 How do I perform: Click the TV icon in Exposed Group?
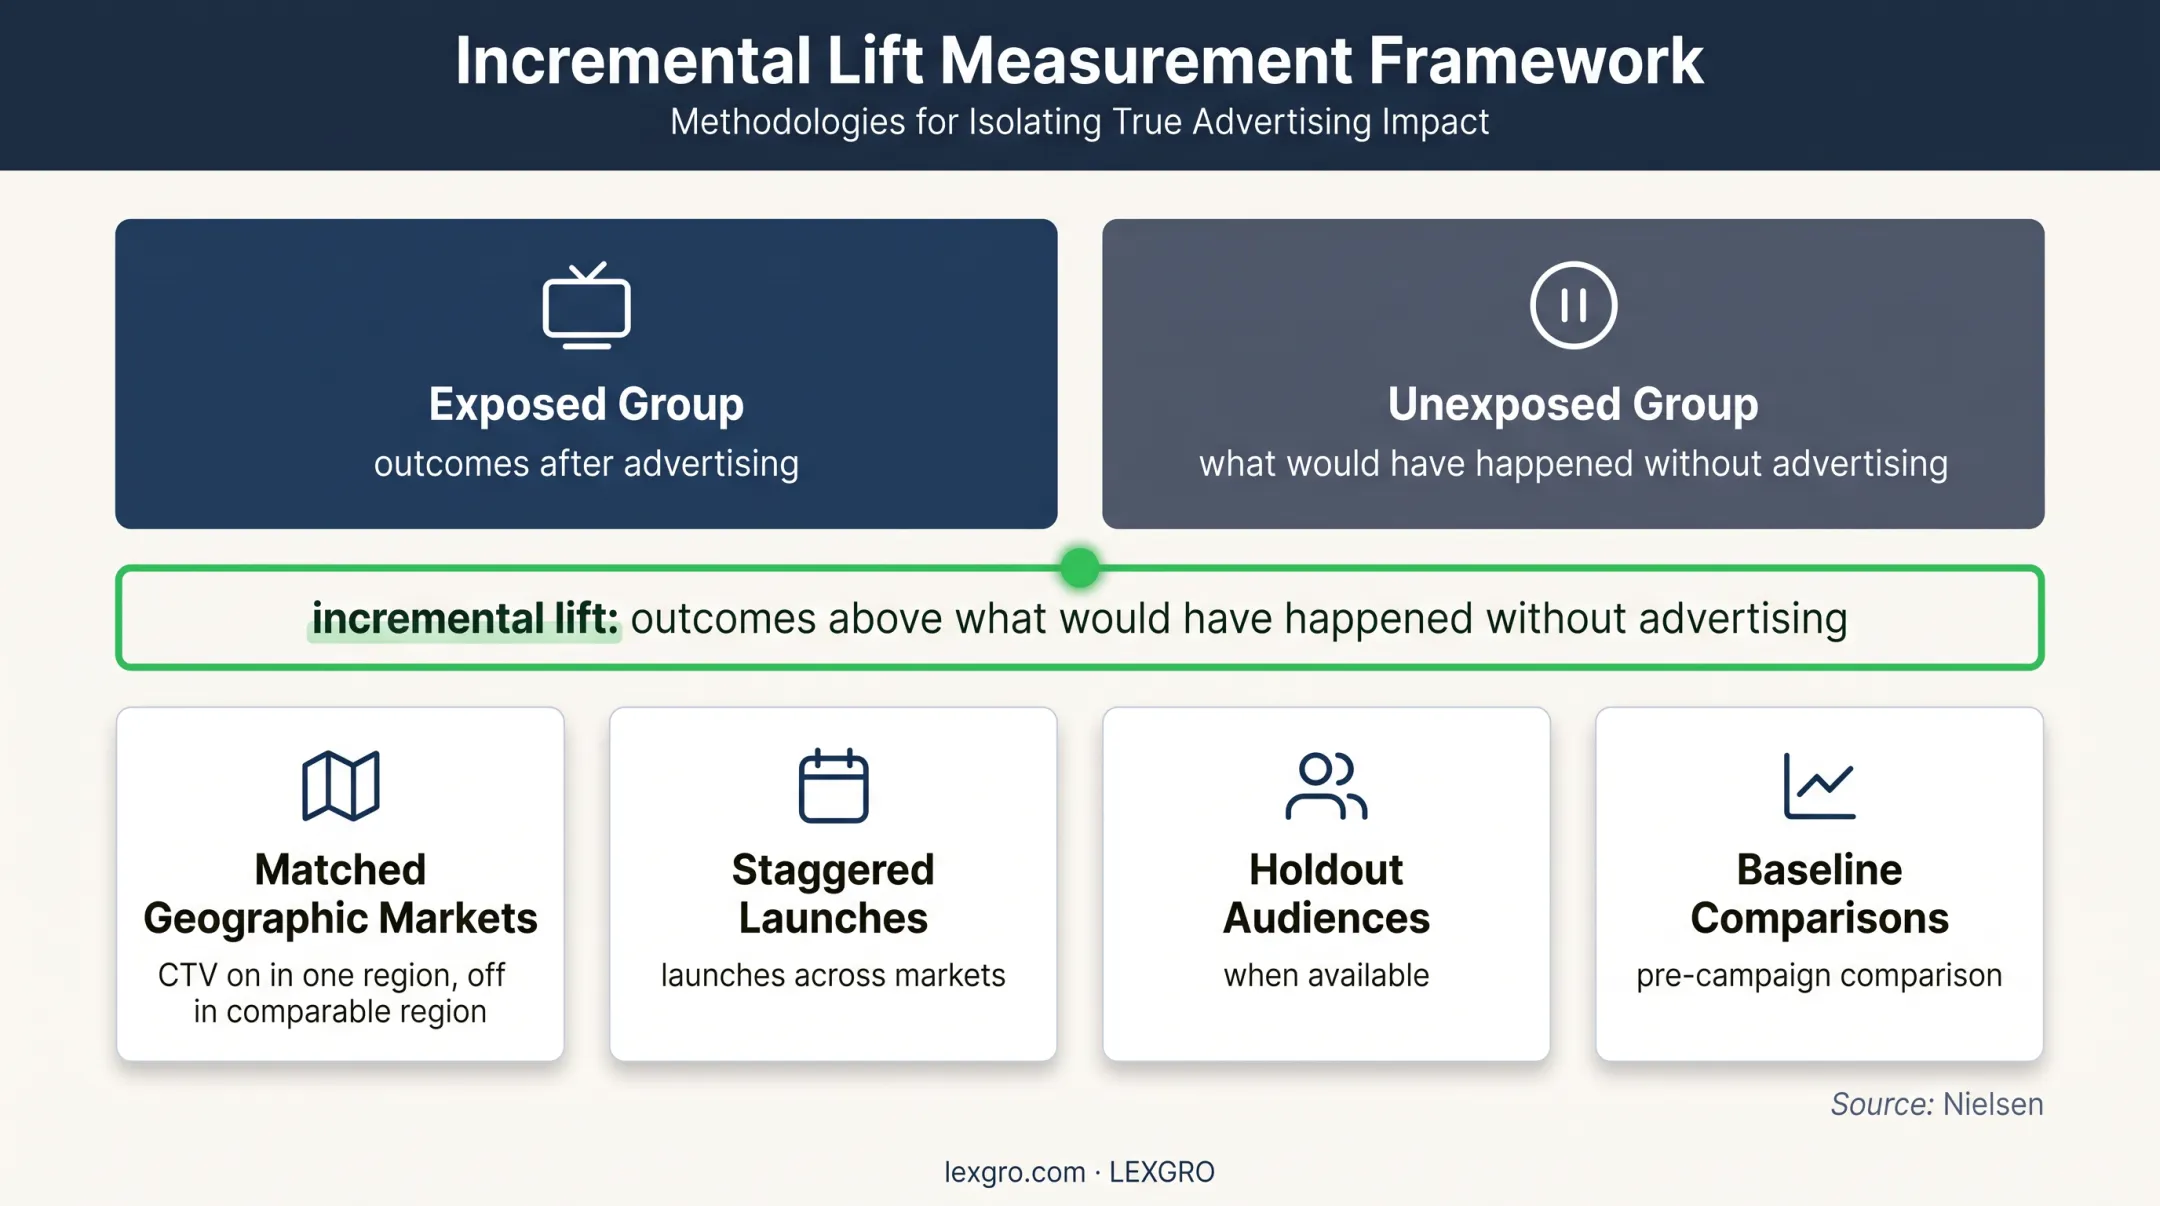[x=586, y=305]
